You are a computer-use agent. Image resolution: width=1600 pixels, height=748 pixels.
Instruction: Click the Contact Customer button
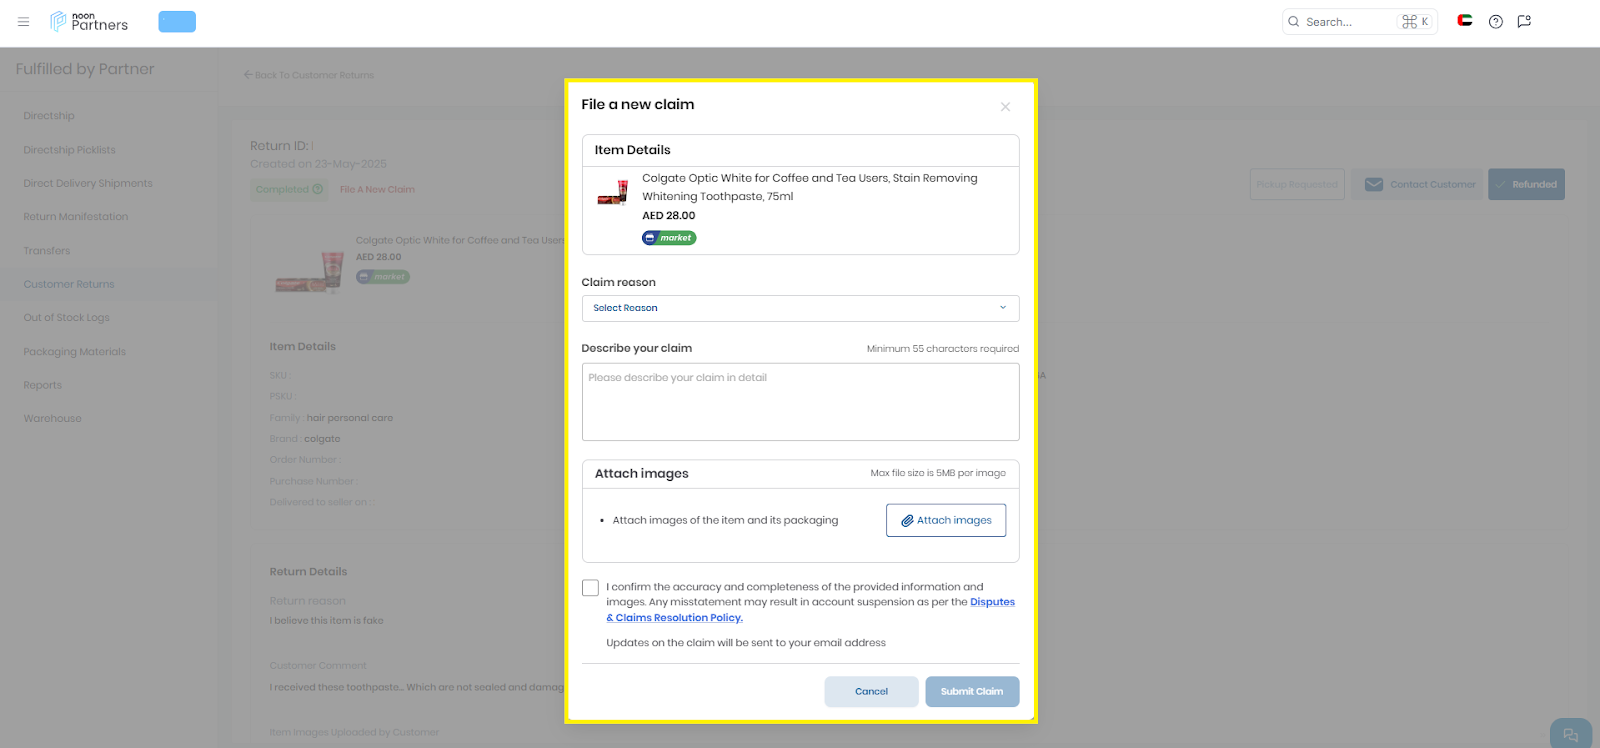pos(1420,184)
